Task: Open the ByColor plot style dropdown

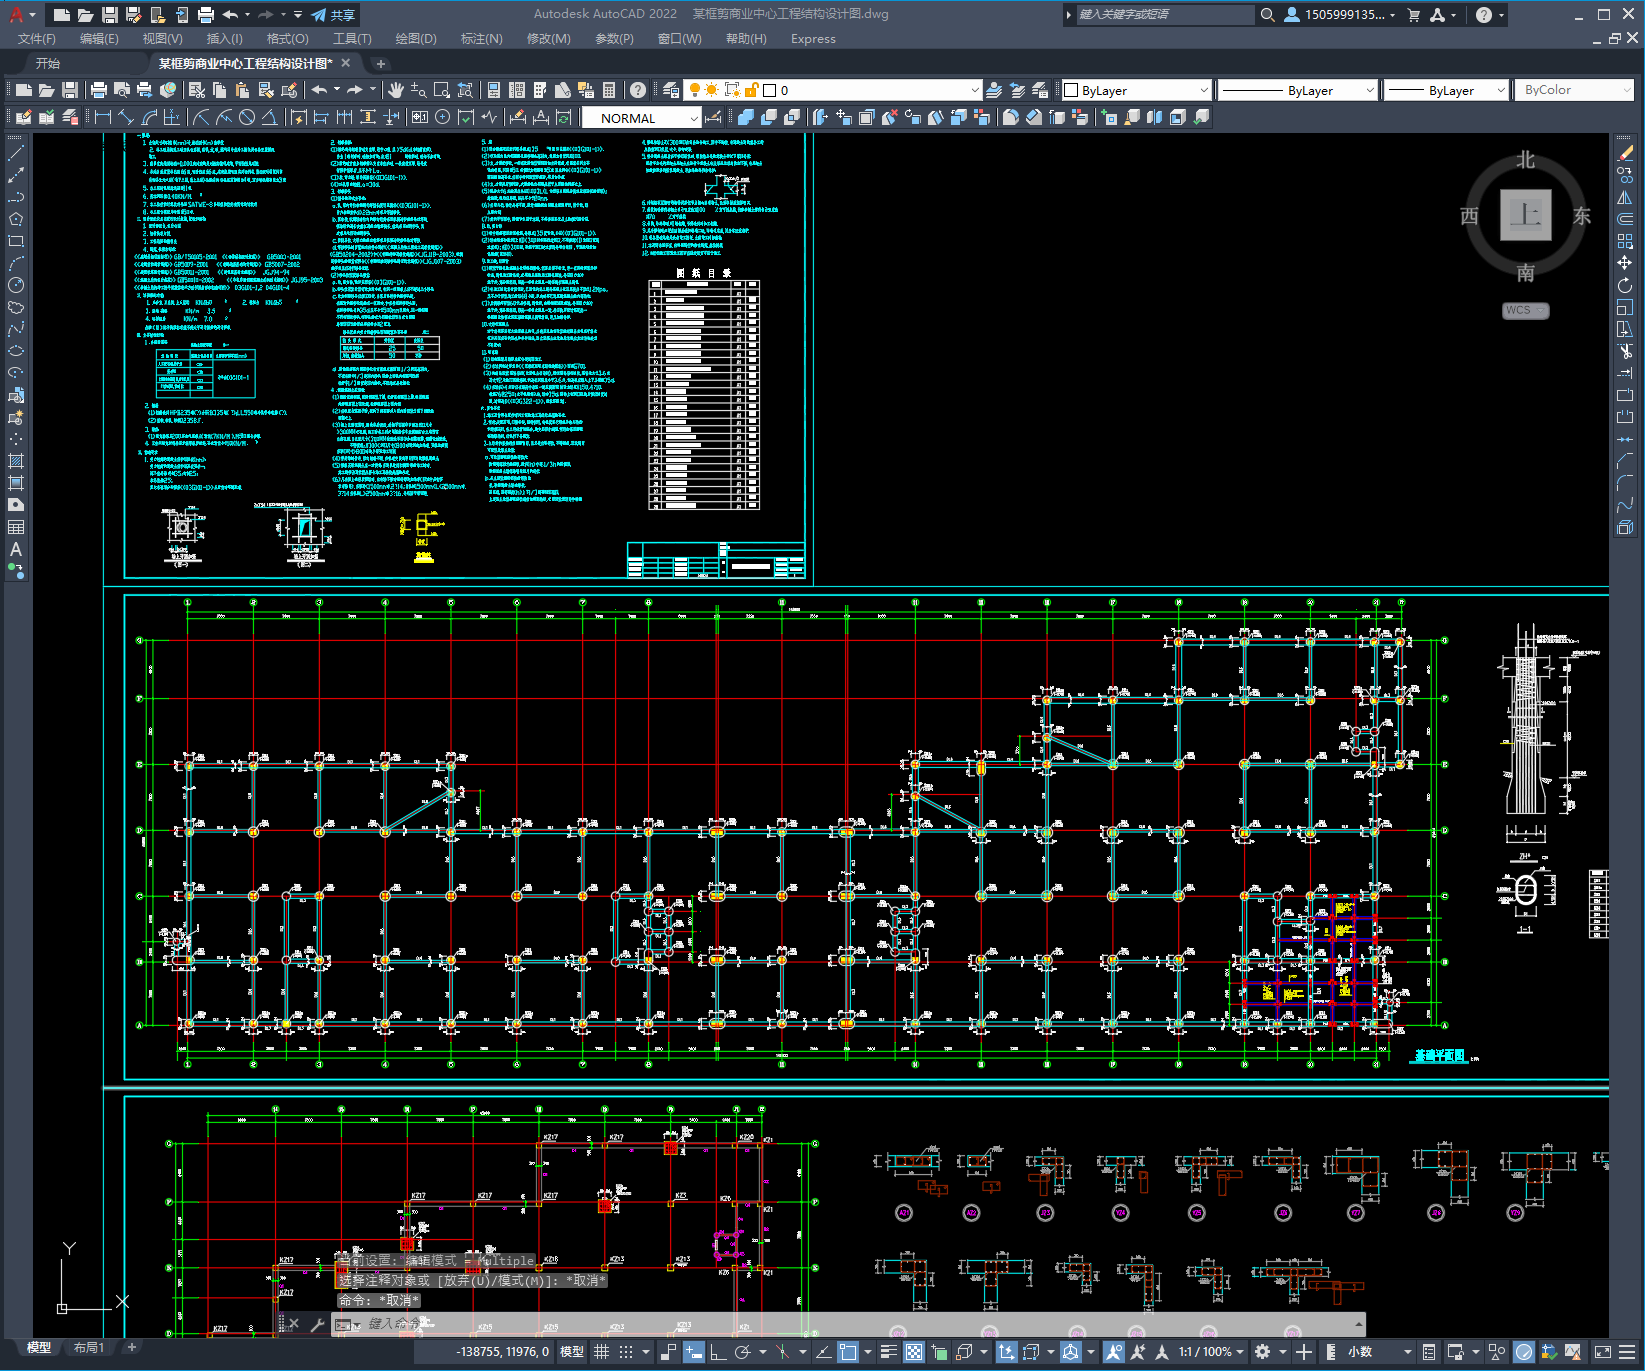Action: click(1574, 90)
